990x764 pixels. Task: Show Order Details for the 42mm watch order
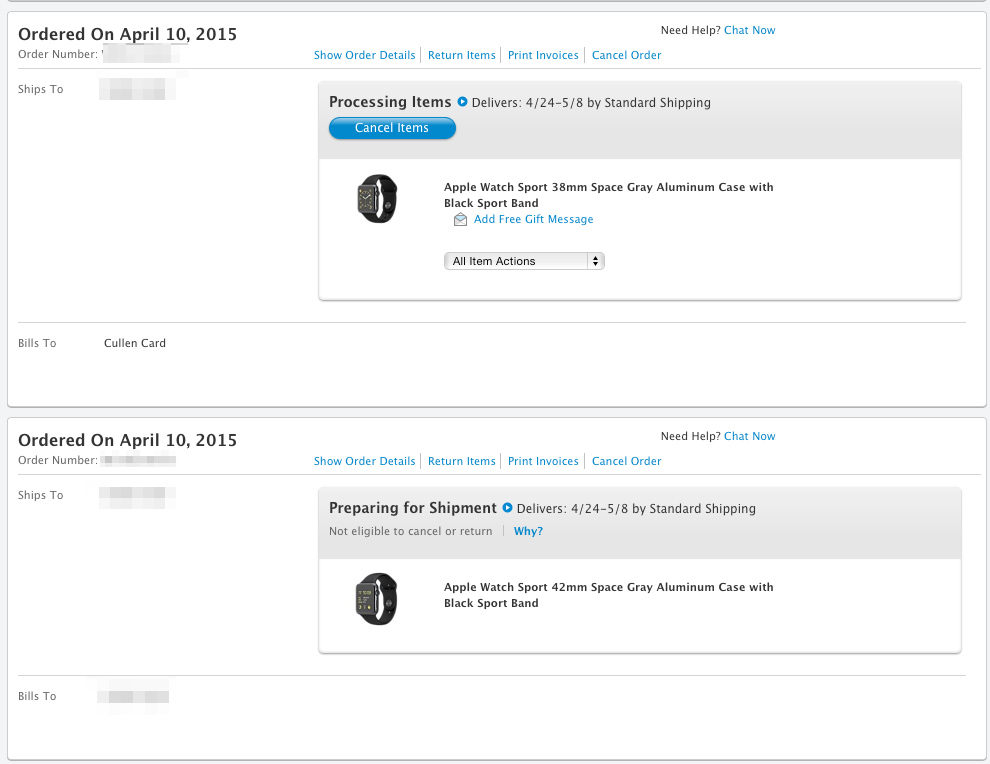[364, 461]
